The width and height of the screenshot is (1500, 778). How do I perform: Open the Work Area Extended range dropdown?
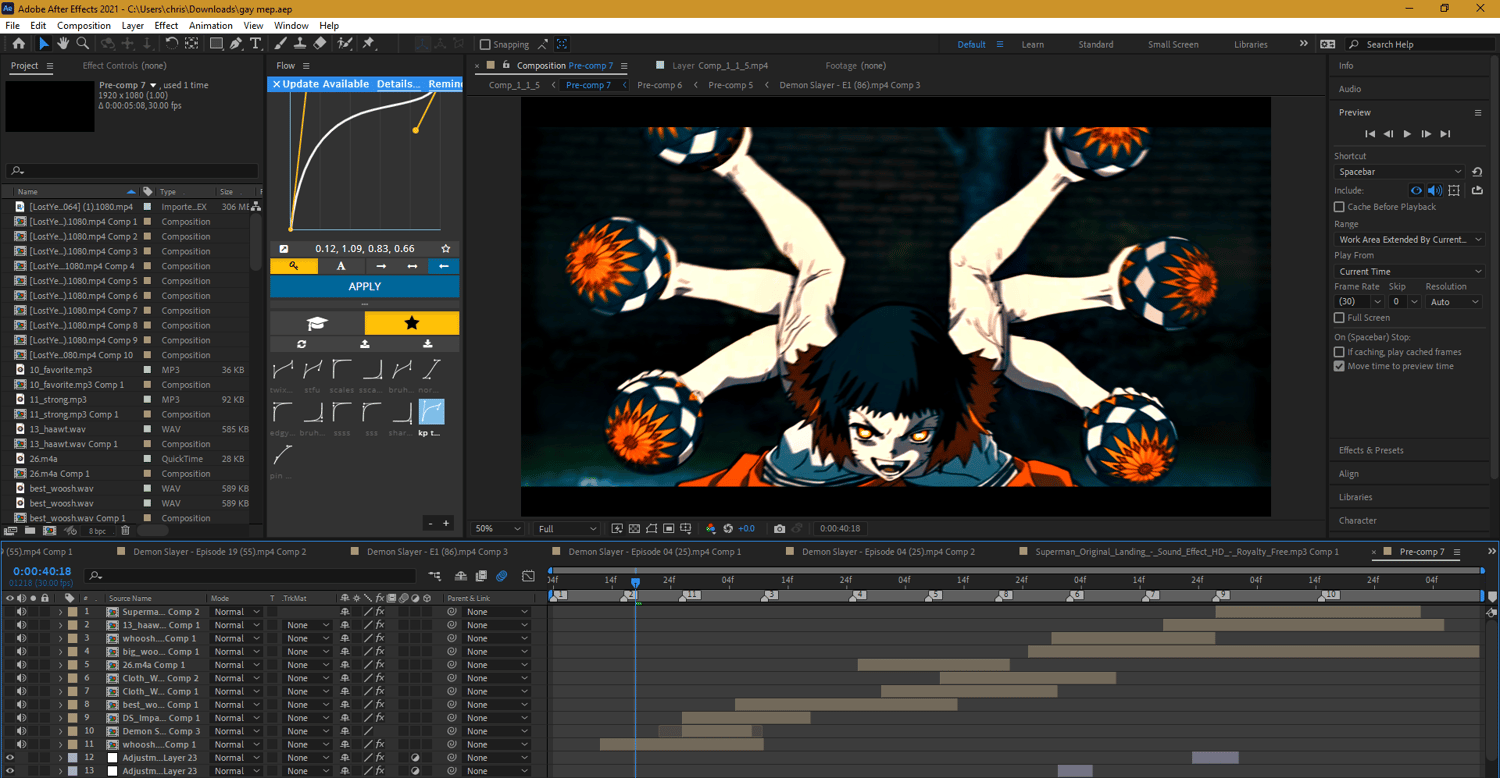click(1410, 240)
